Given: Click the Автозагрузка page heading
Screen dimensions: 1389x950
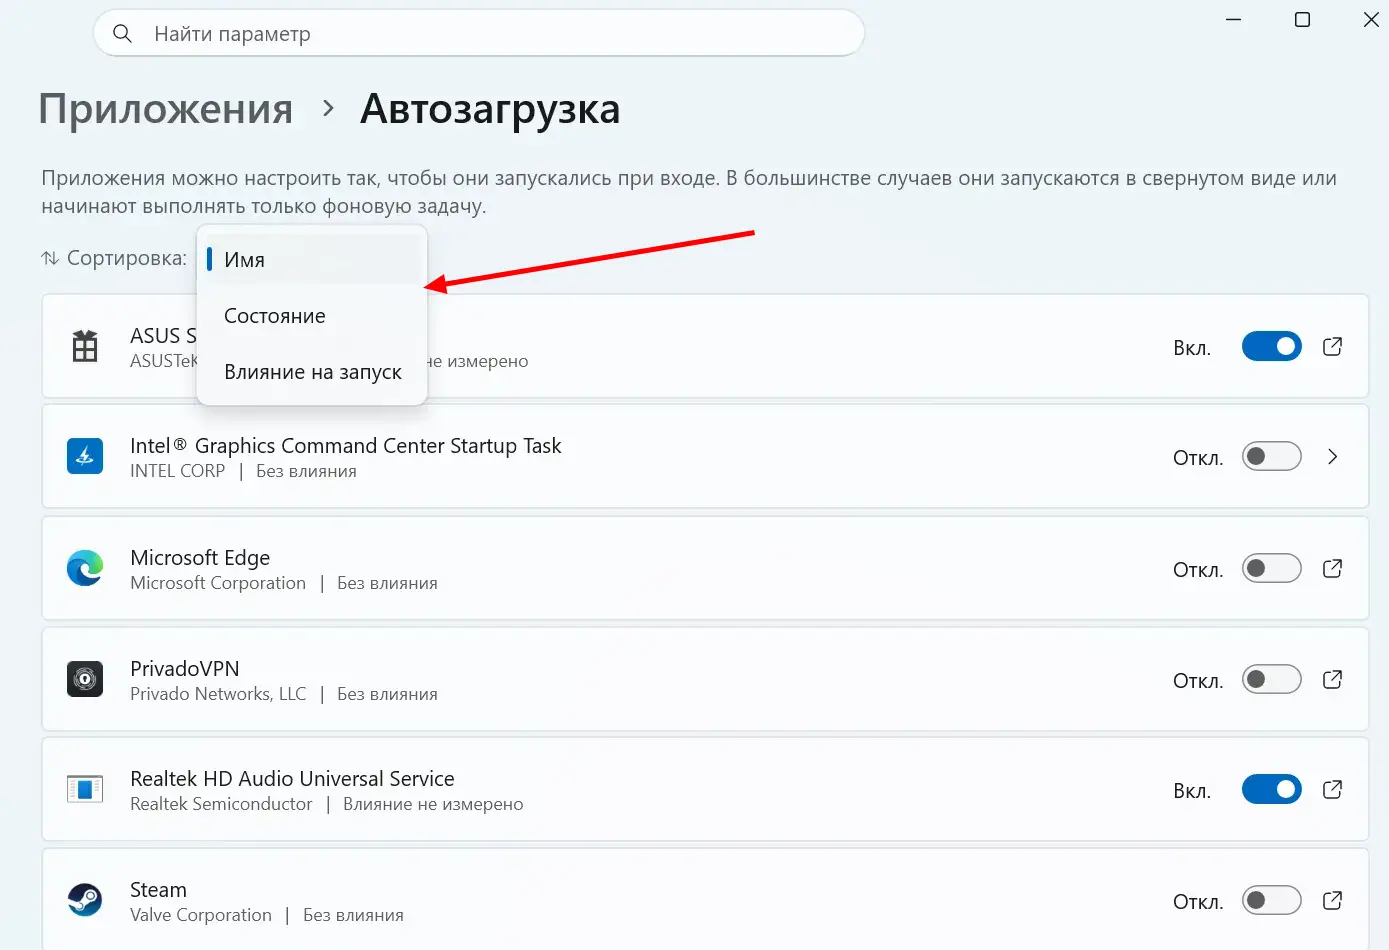Looking at the screenshot, I should 490,109.
